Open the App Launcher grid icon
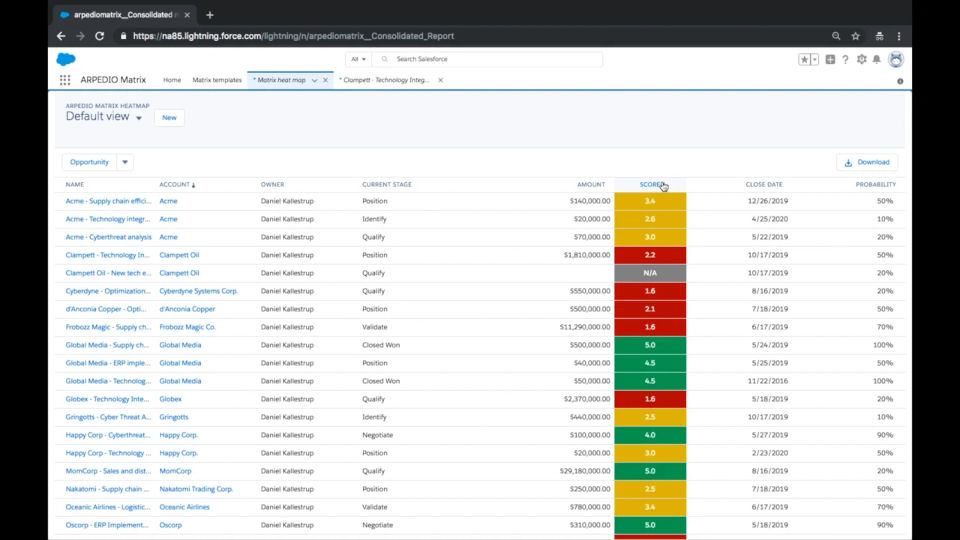 tap(65, 80)
